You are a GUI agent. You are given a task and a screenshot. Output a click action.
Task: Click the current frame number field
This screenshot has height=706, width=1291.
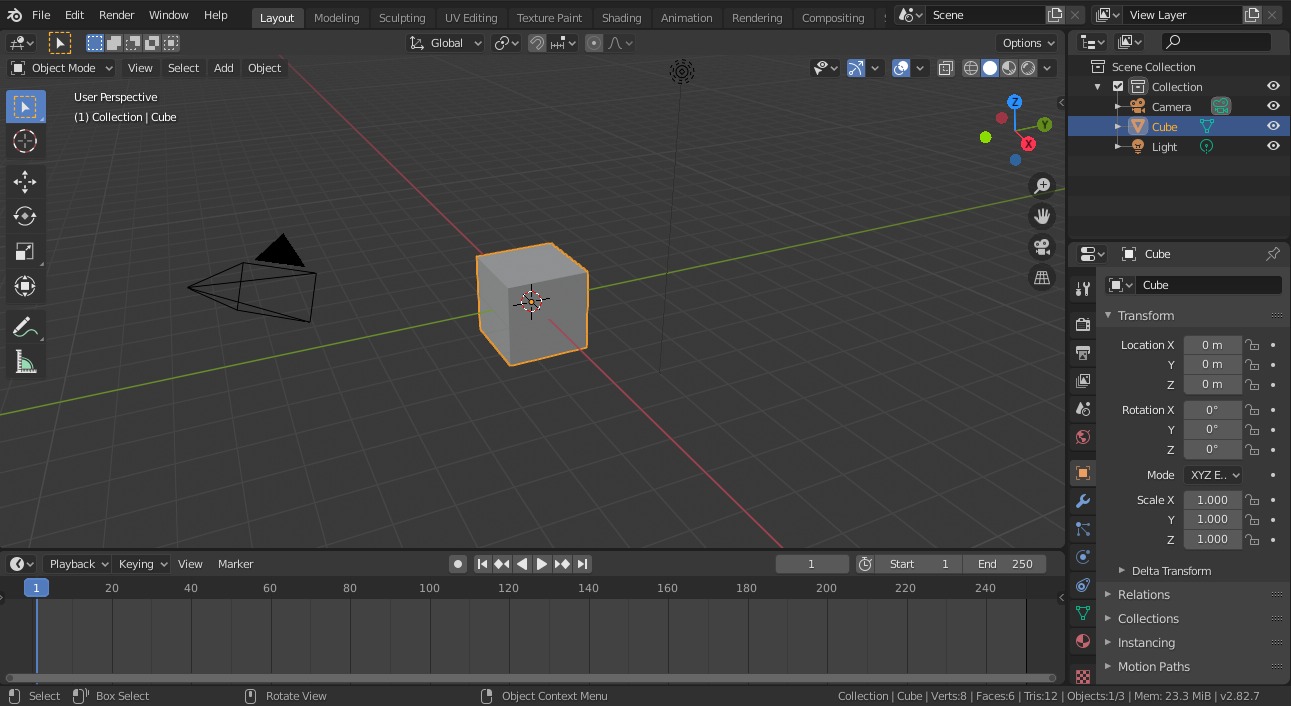click(x=812, y=564)
